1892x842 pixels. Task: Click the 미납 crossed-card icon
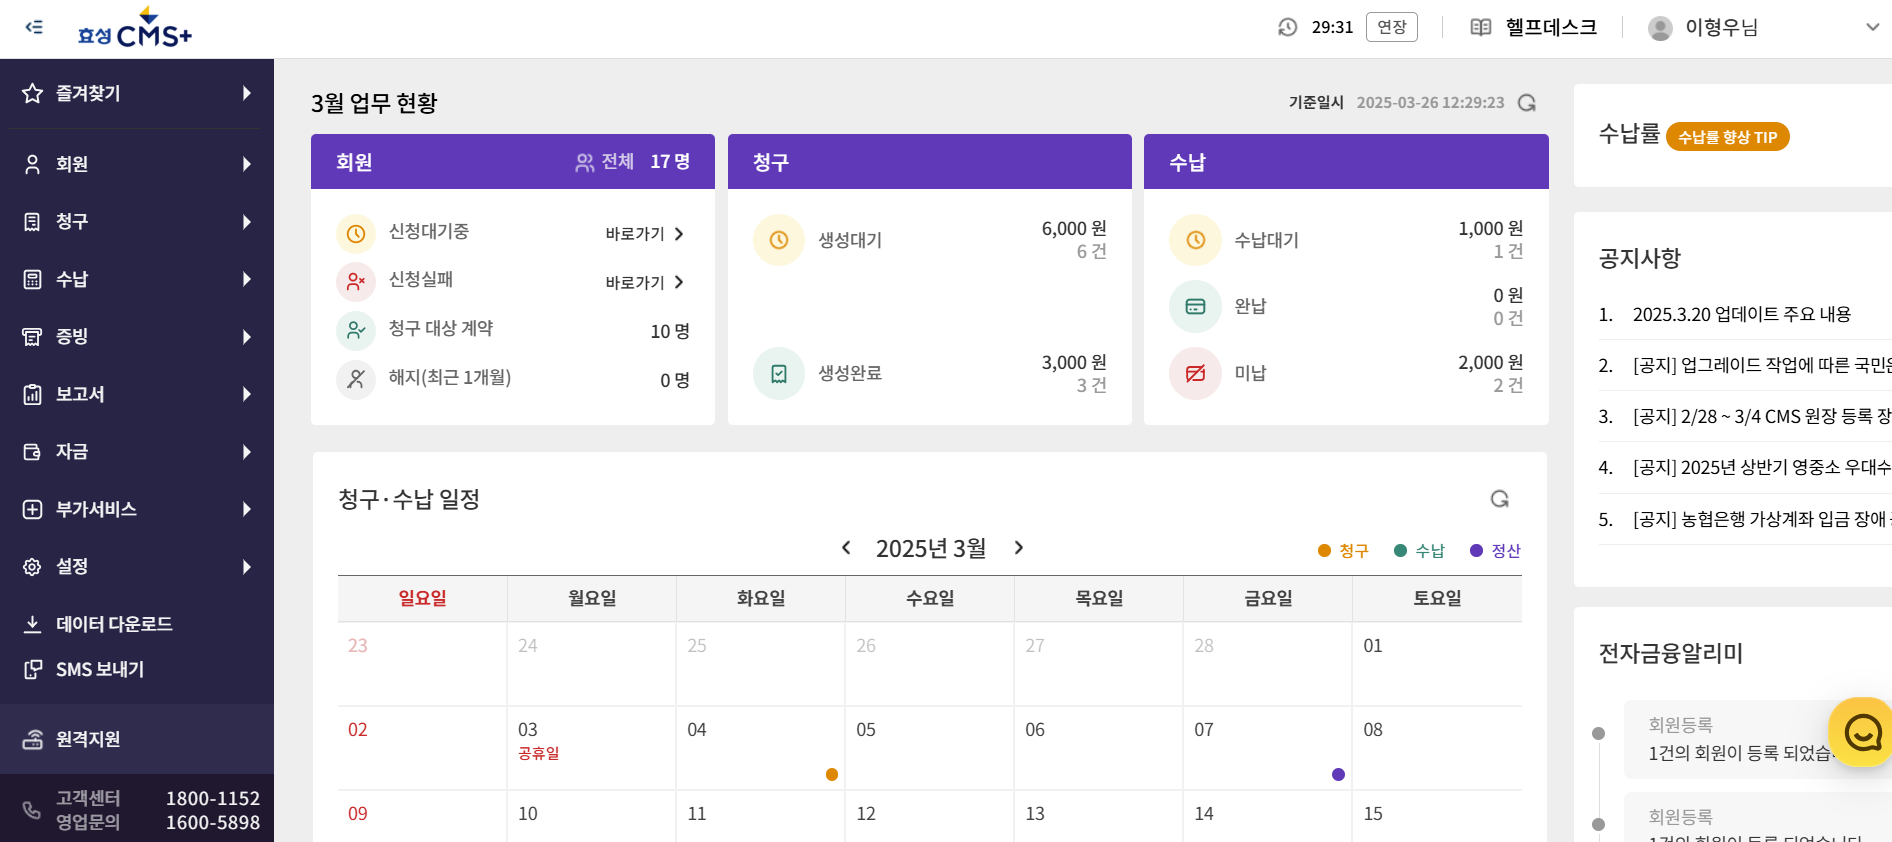(x=1196, y=373)
